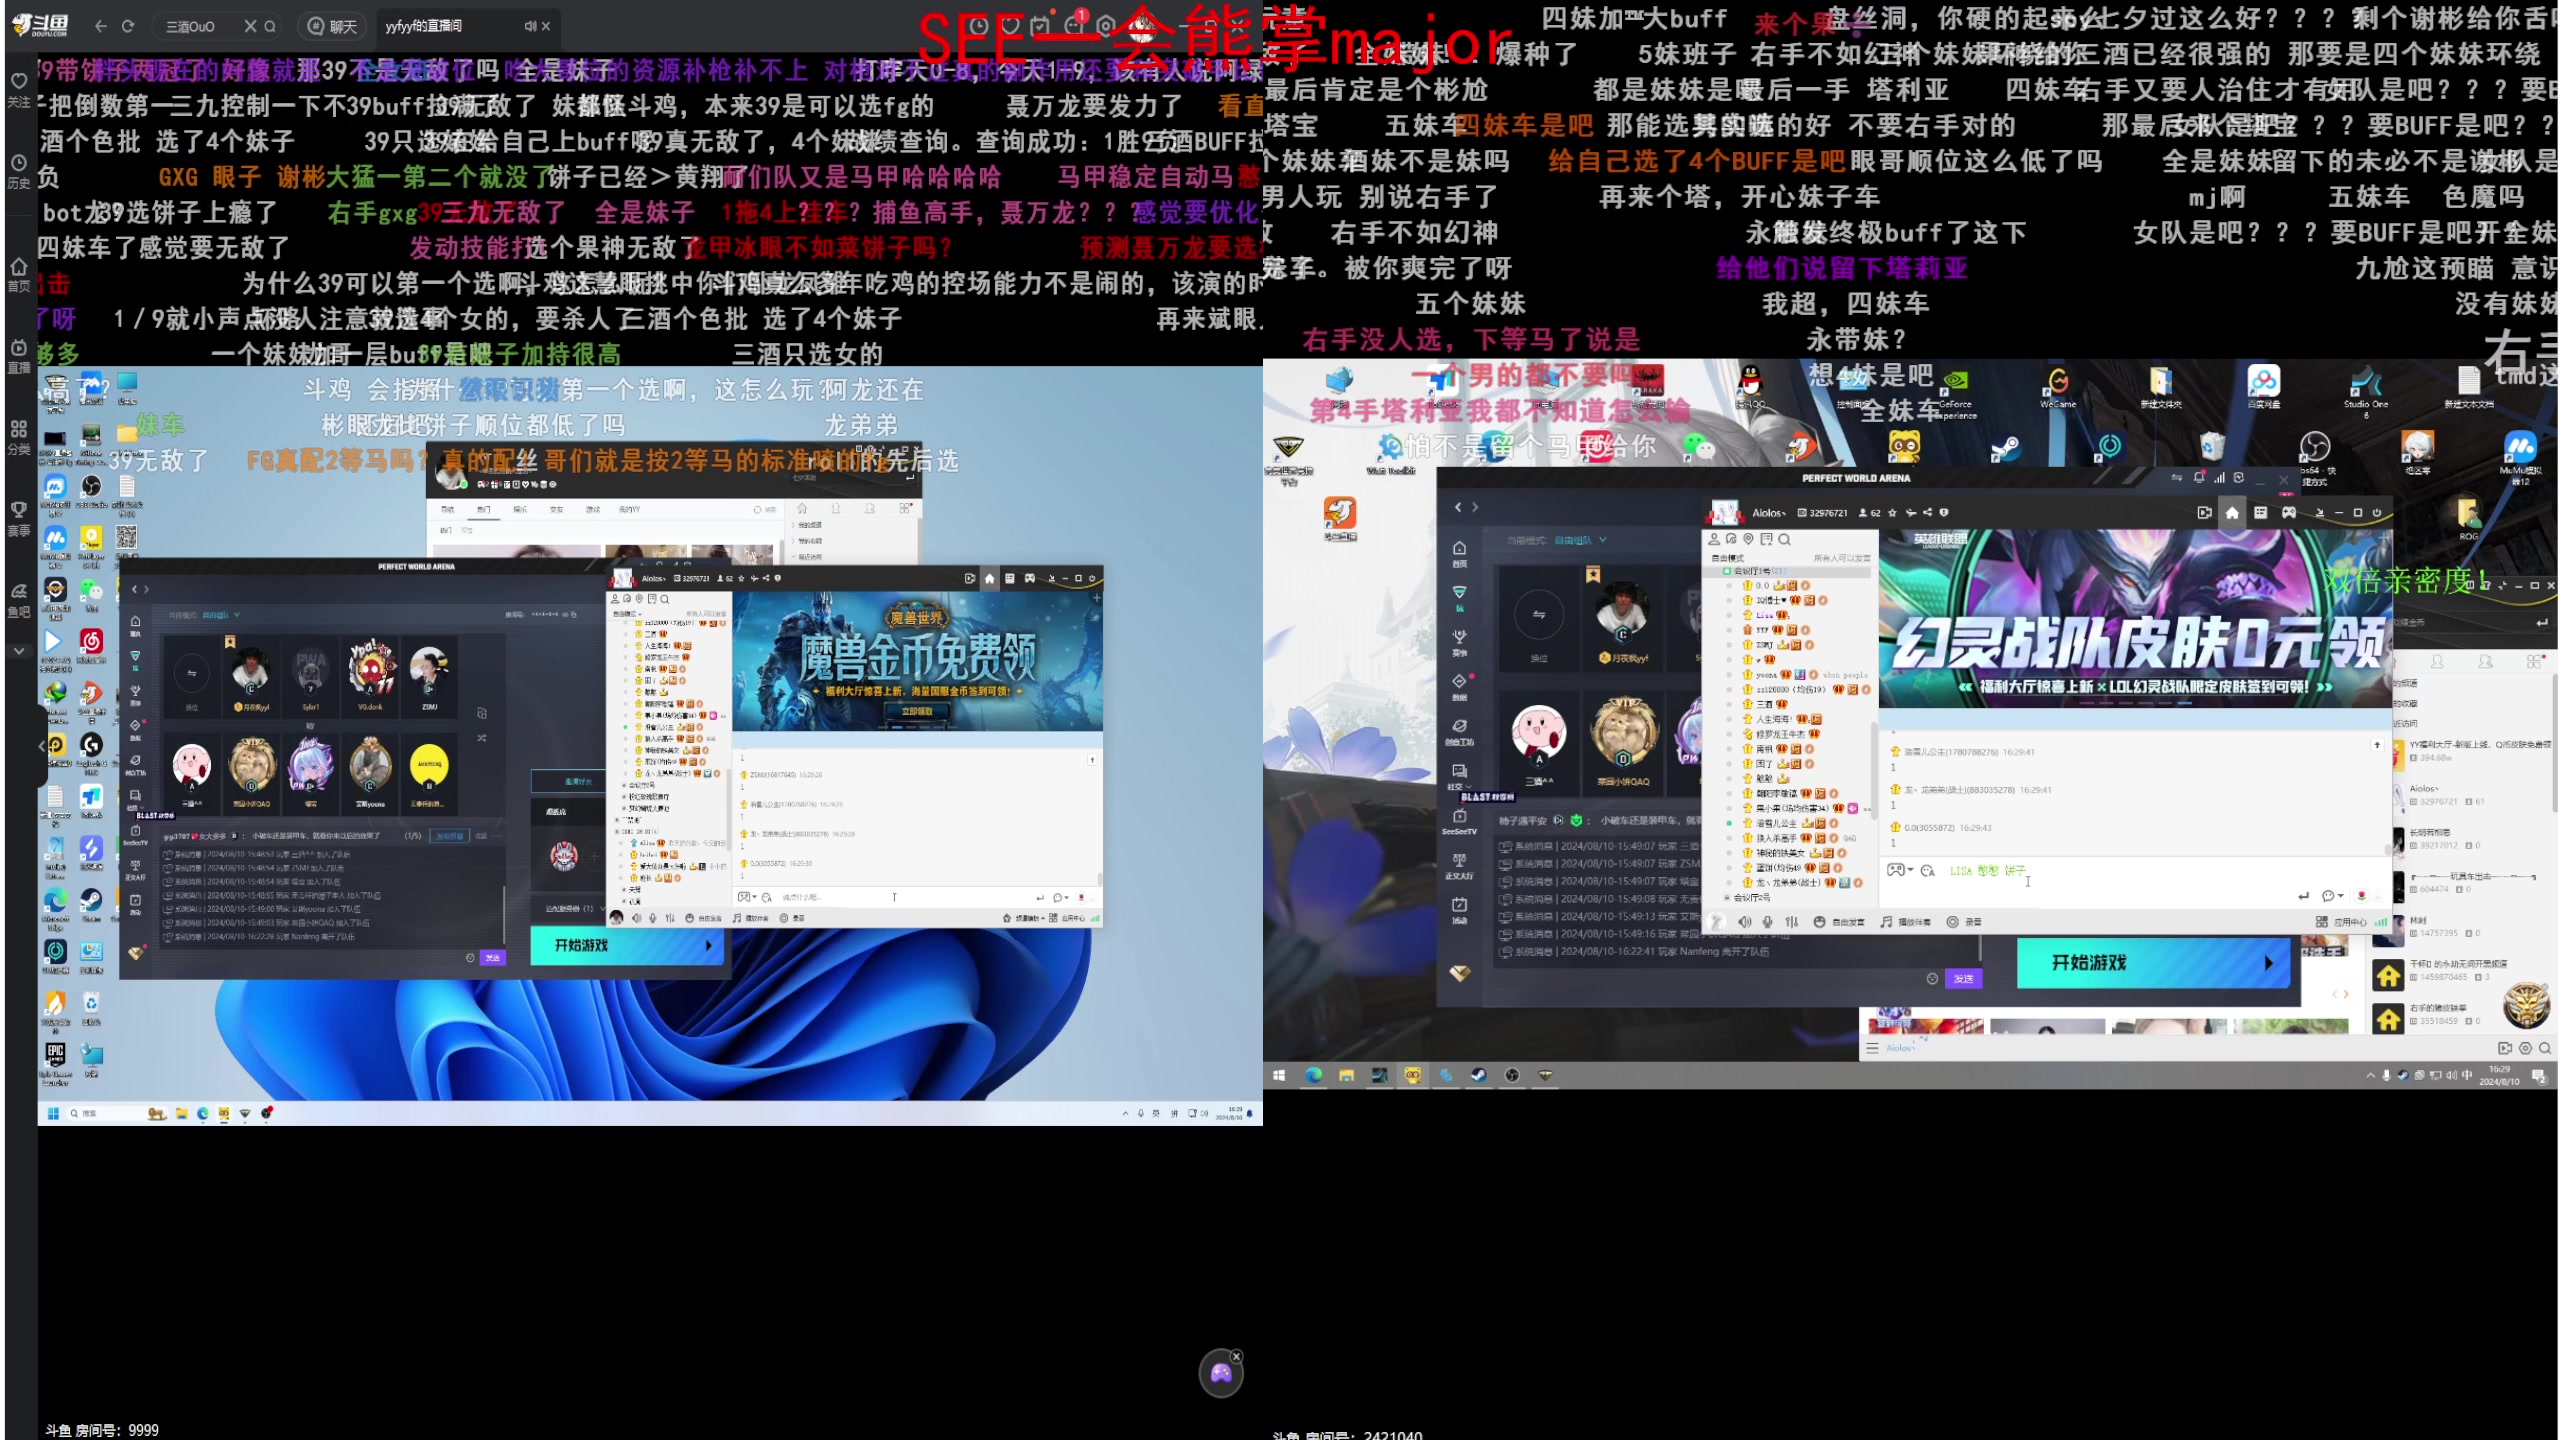Collapse the 会议厅1号 channel in YY user list

point(1726,571)
